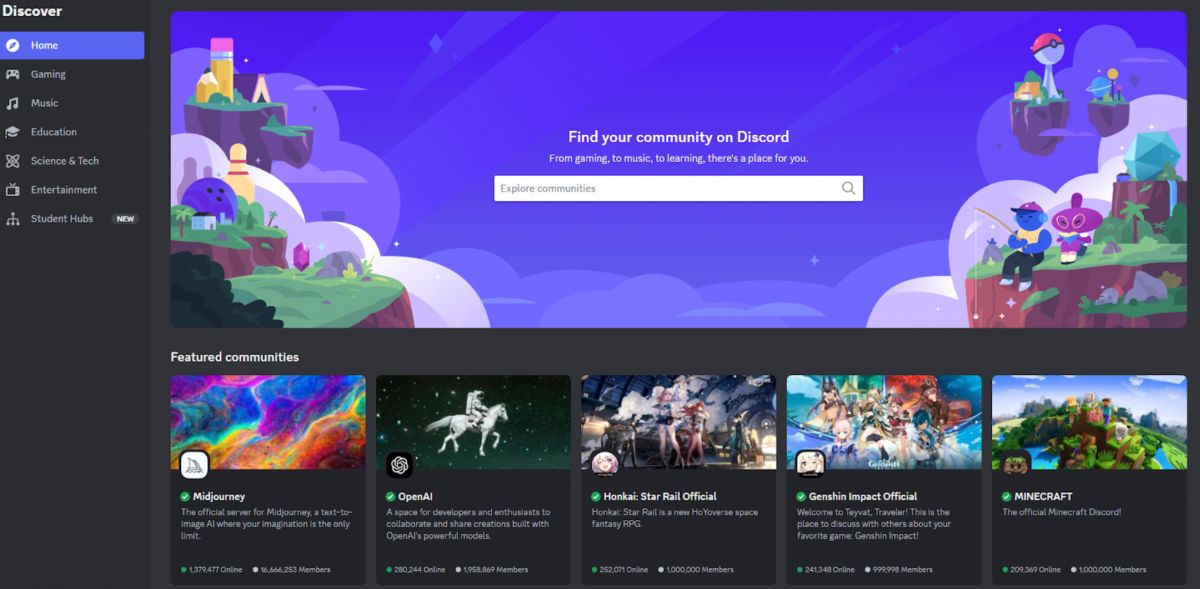This screenshot has height=589, width=1200.
Task: Open the Entertainment category
Action: click(72, 190)
